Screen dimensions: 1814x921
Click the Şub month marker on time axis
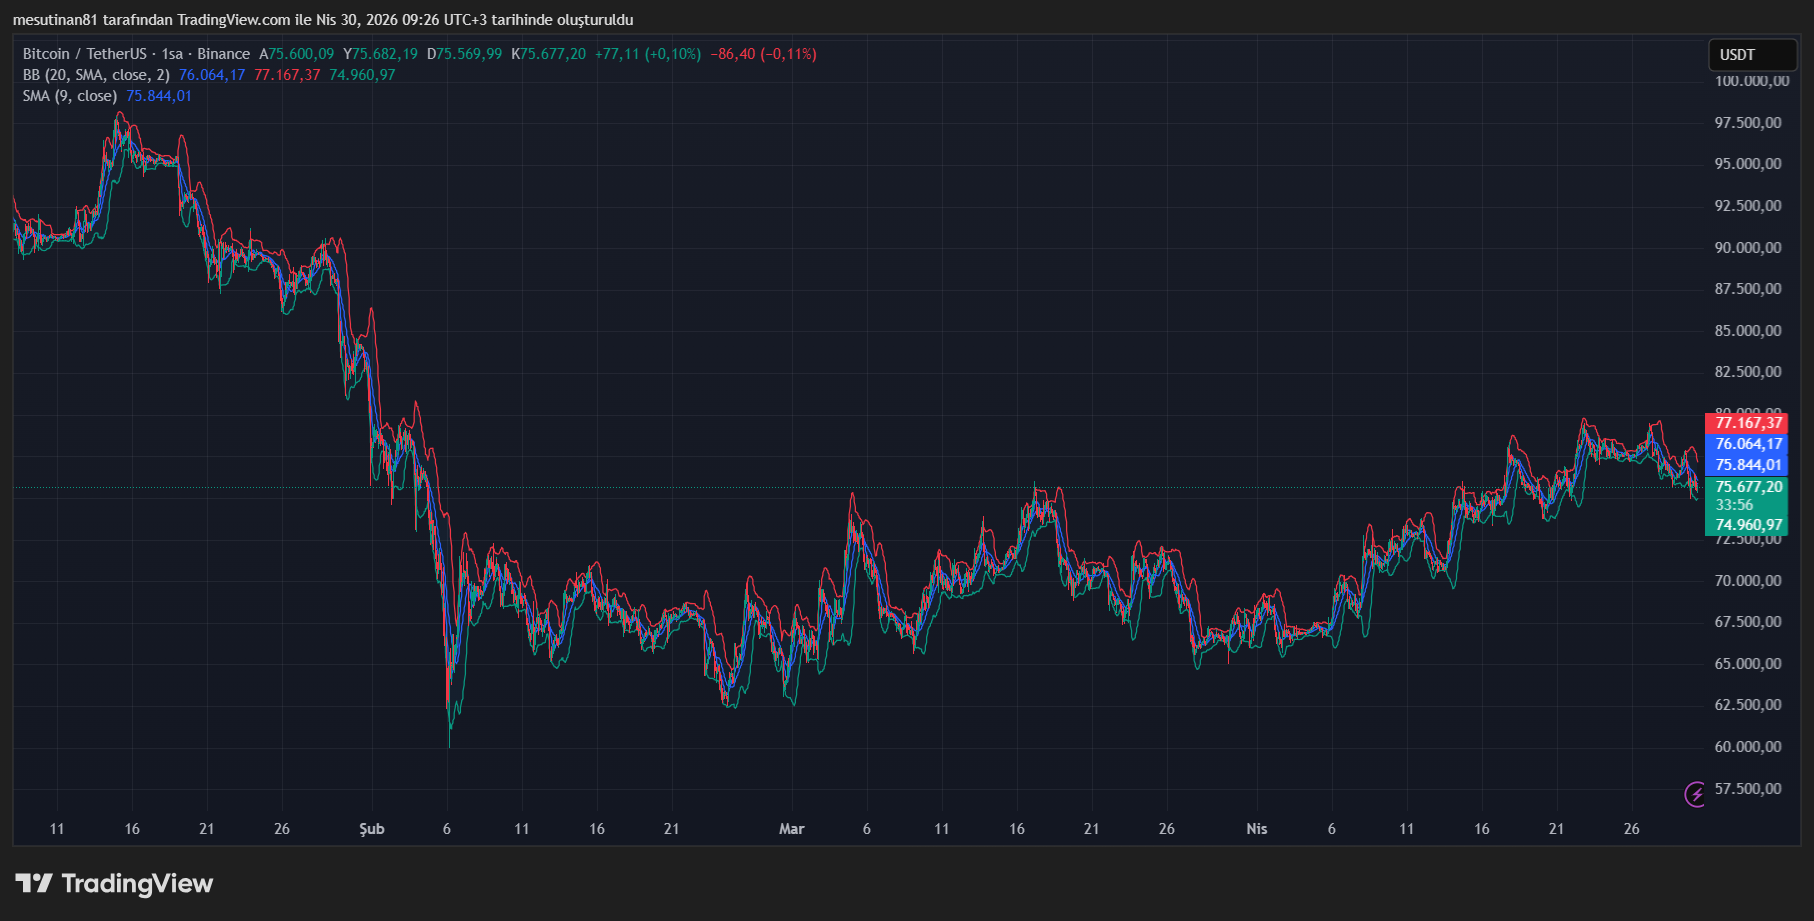click(x=372, y=829)
